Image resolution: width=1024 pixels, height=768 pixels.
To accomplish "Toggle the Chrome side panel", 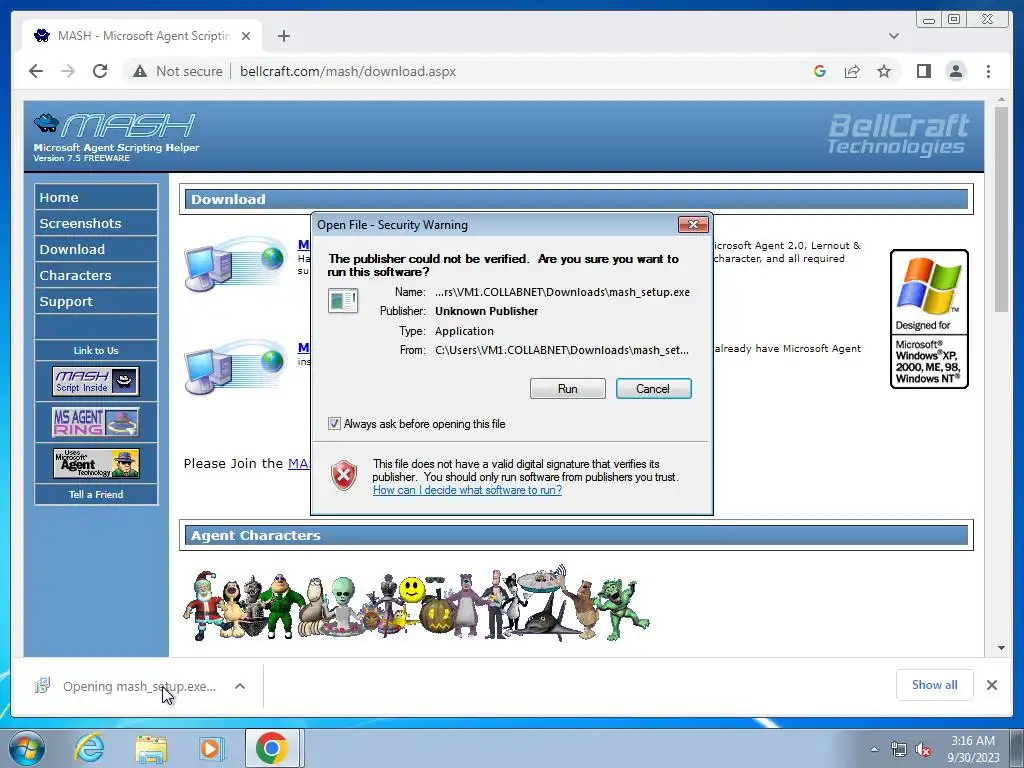I will (923, 71).
